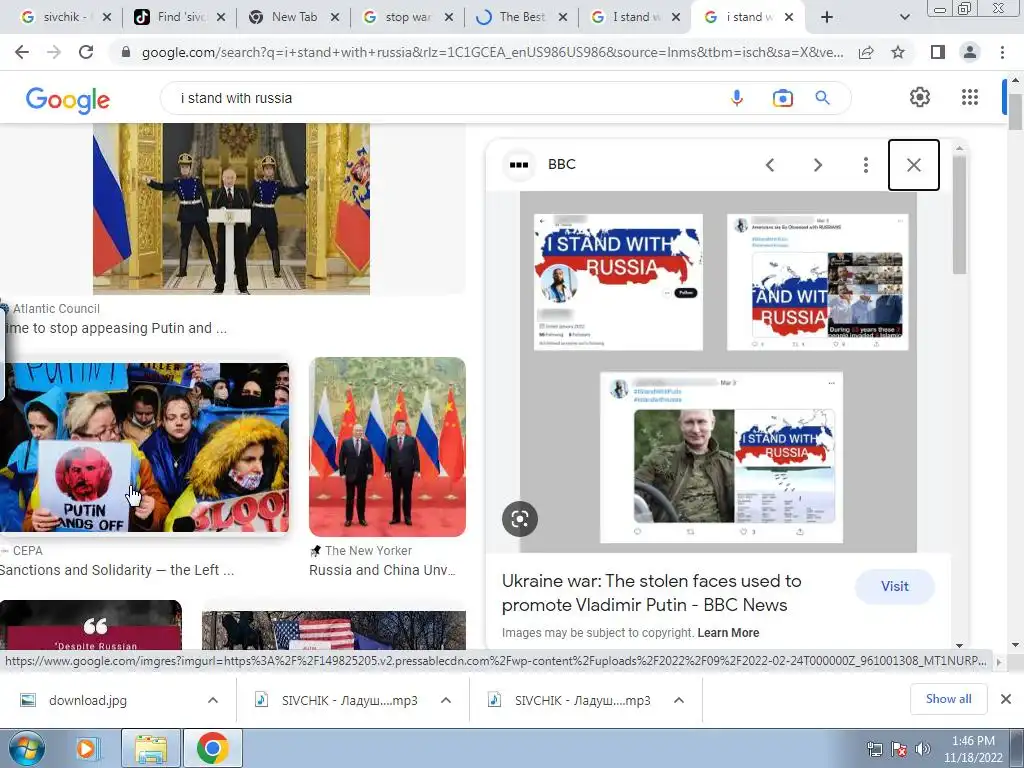Viewport: 1024px width, 768px height.
Task: Expand first SIVCHIK mp3 options arrow
Action: coord(446,700)
